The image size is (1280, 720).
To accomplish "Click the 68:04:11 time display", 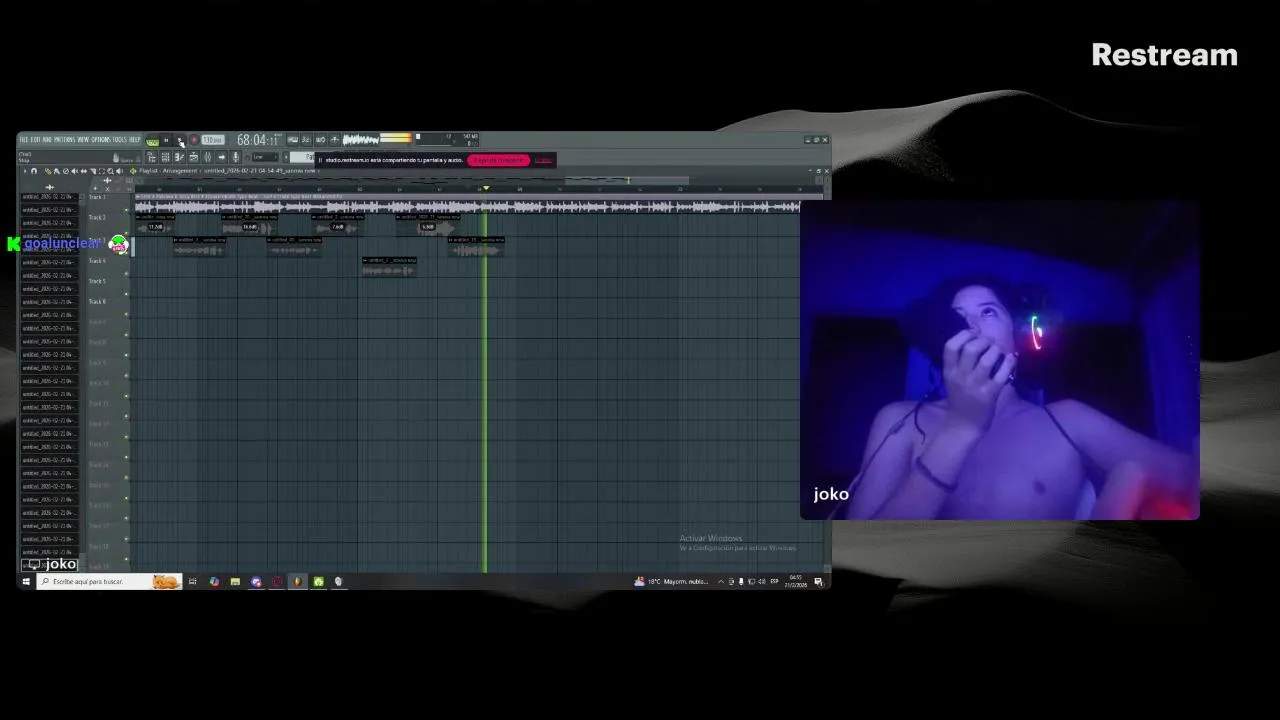I will coord(258,140).
